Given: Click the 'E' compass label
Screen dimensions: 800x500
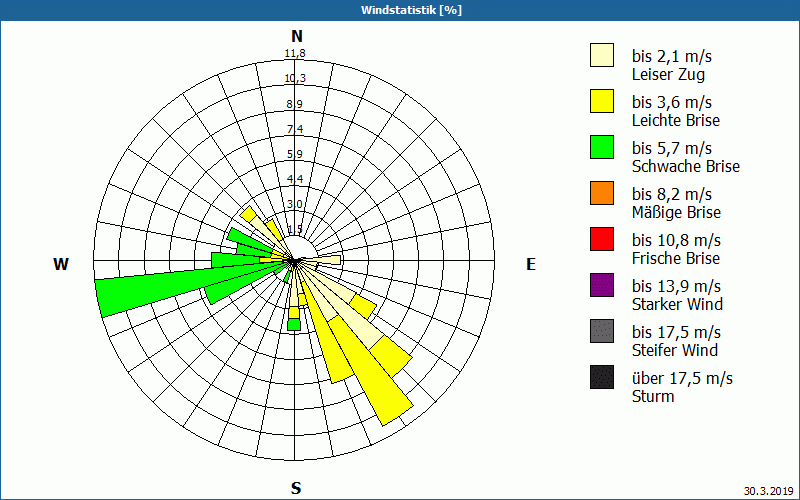Looking at the screenshot, I should coord(531,264).
